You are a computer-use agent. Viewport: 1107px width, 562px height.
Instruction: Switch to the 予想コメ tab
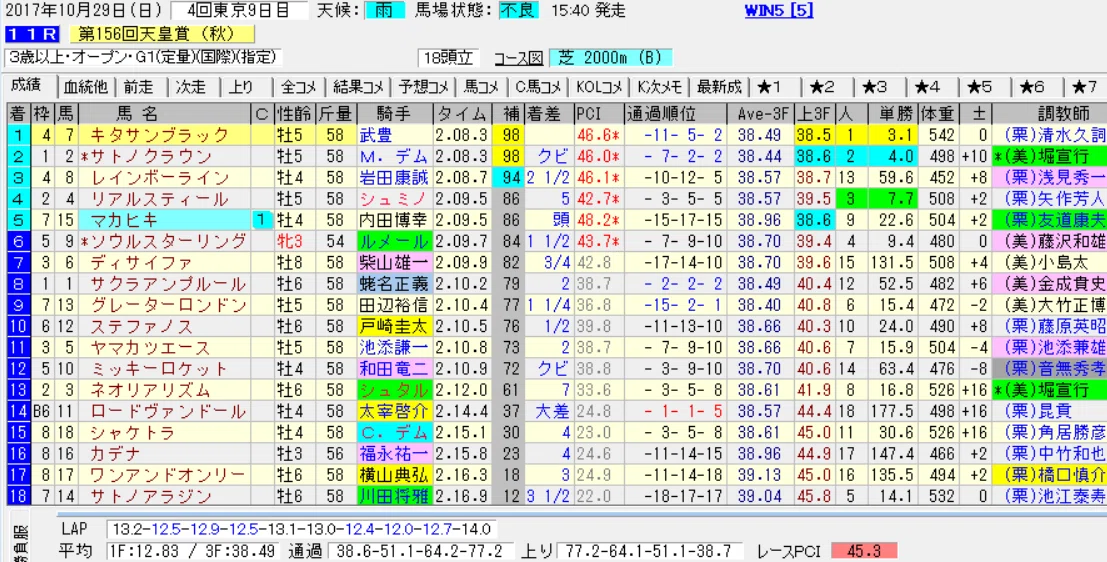coord(424,88)
